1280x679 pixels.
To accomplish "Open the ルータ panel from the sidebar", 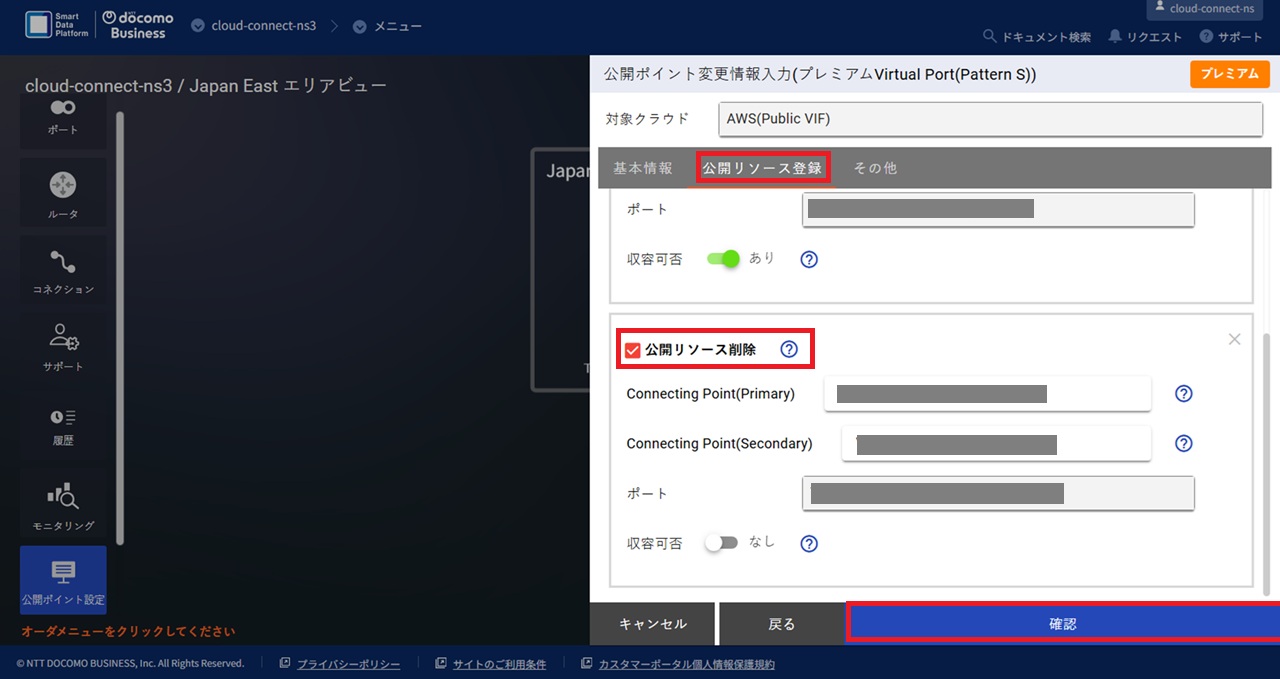I will click(63, 192).
